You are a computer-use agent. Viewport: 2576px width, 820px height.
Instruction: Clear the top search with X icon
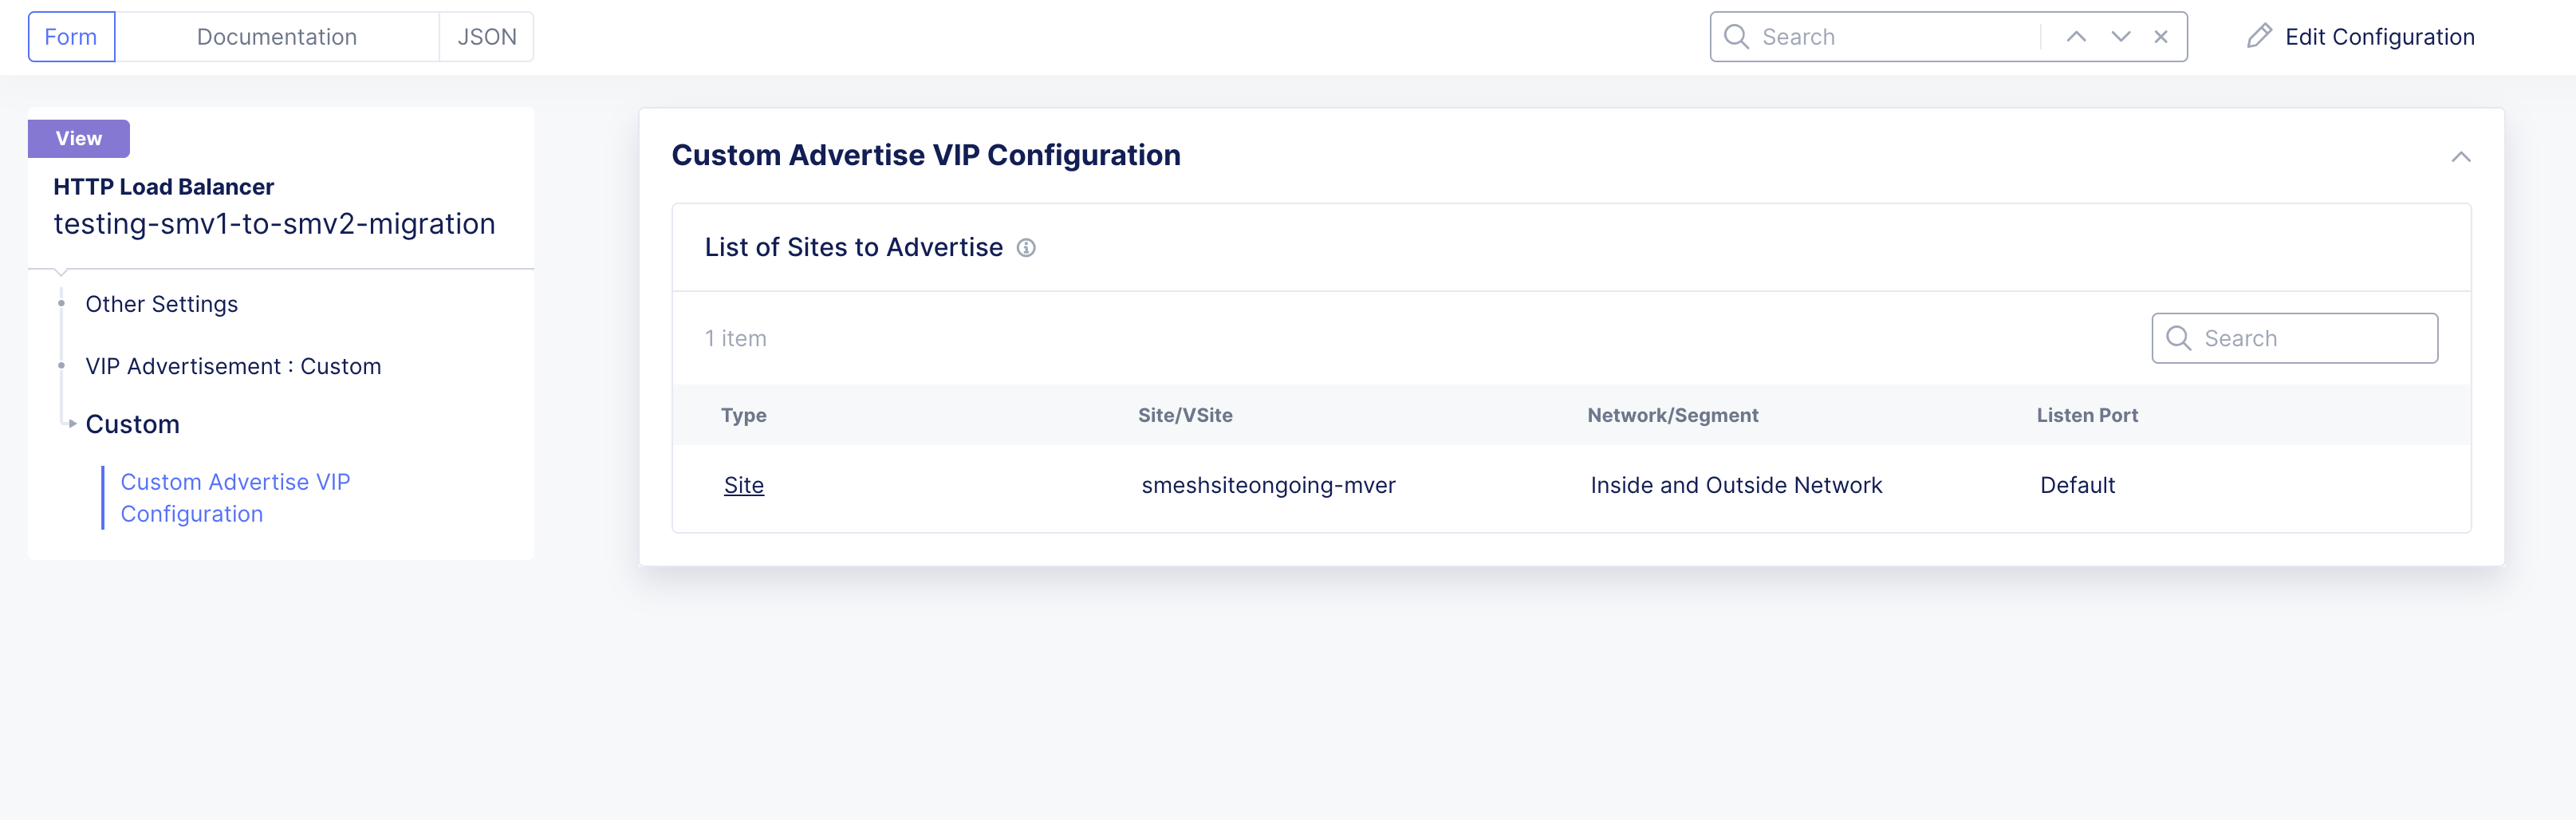[2161, 37]
